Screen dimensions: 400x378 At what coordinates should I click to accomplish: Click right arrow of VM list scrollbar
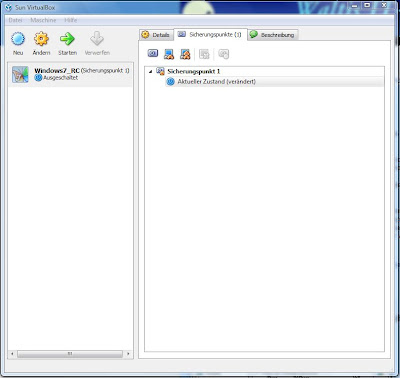(128, 354)
